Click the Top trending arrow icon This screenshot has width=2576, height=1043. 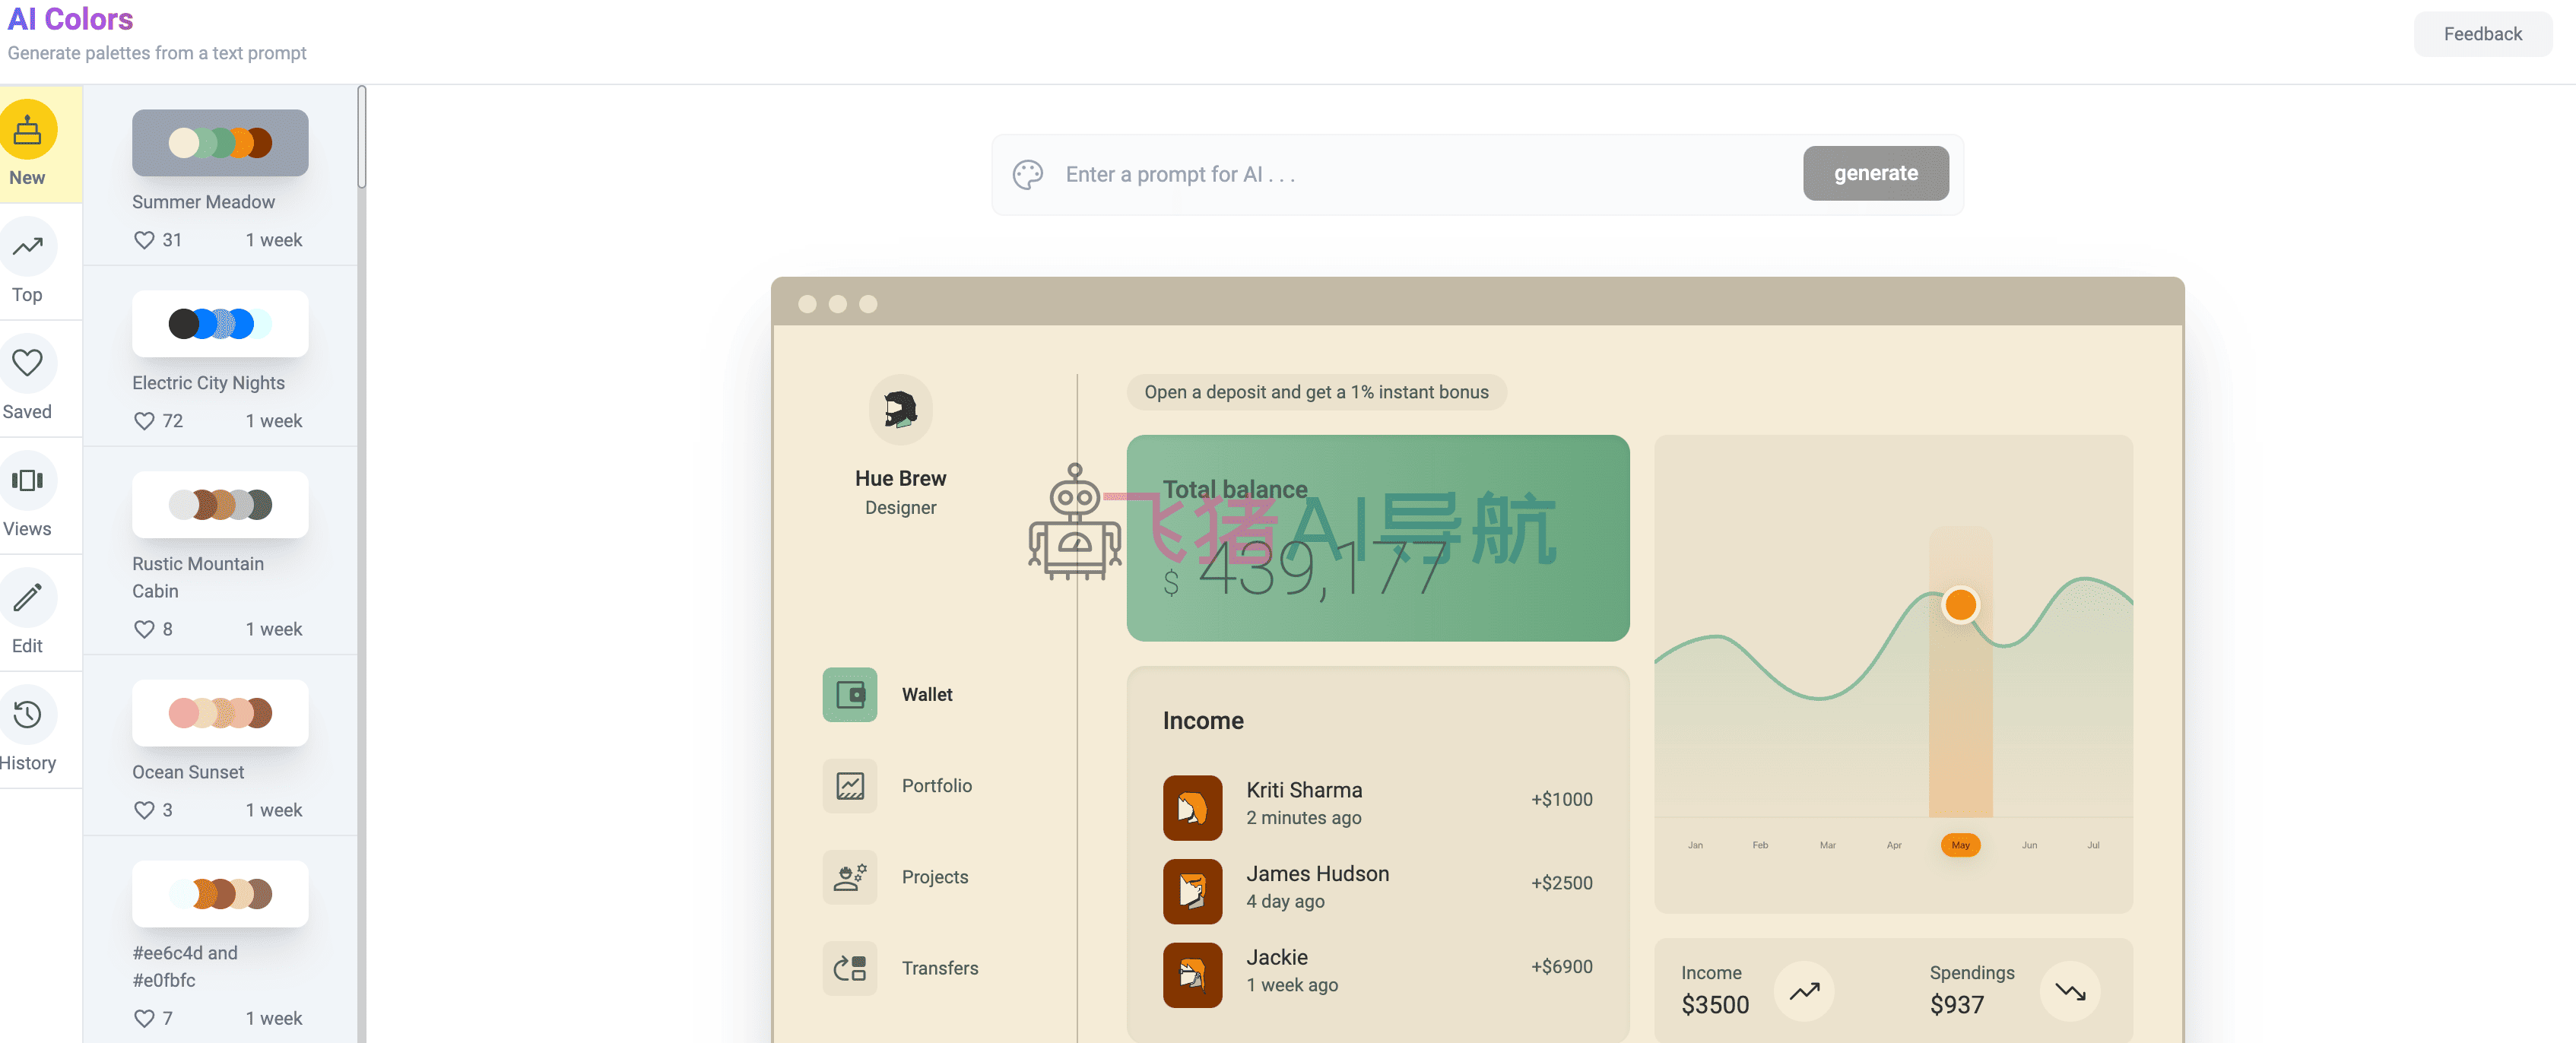[27, 247]
